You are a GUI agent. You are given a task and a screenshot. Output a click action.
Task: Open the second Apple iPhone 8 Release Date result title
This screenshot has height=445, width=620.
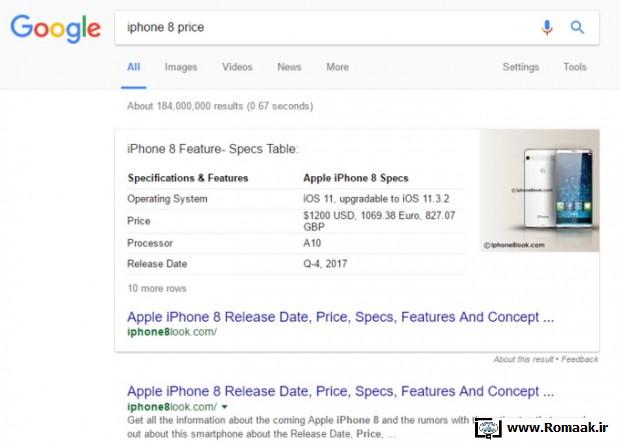pos(340,391)
